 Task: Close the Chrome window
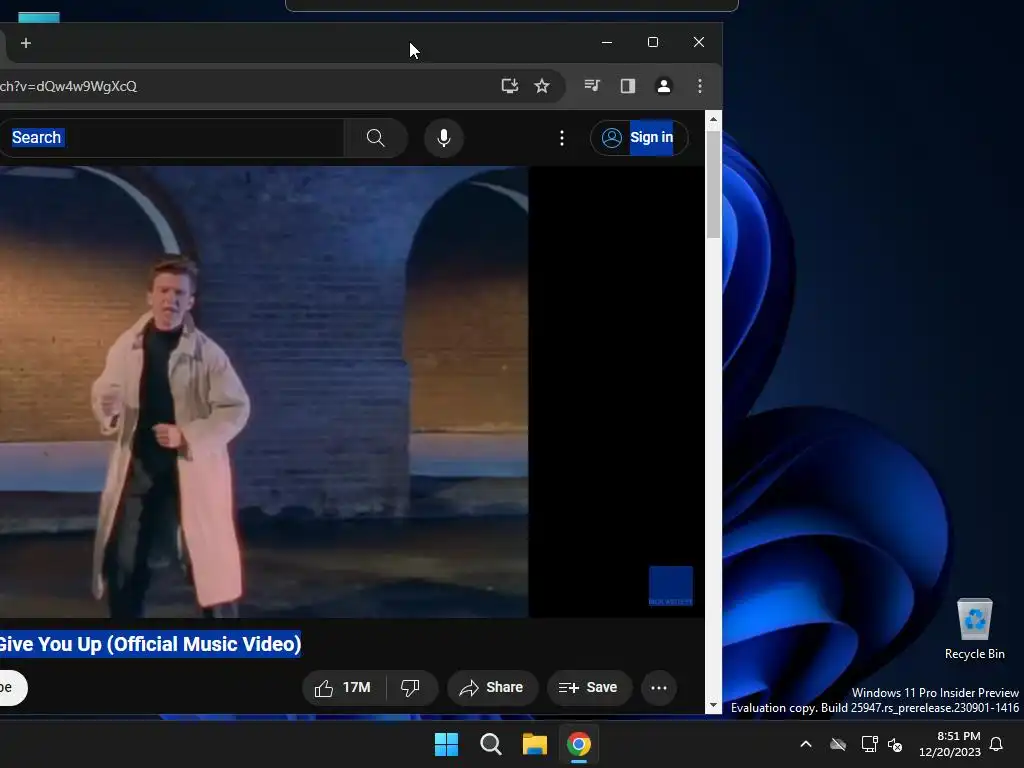click(699, 42)
